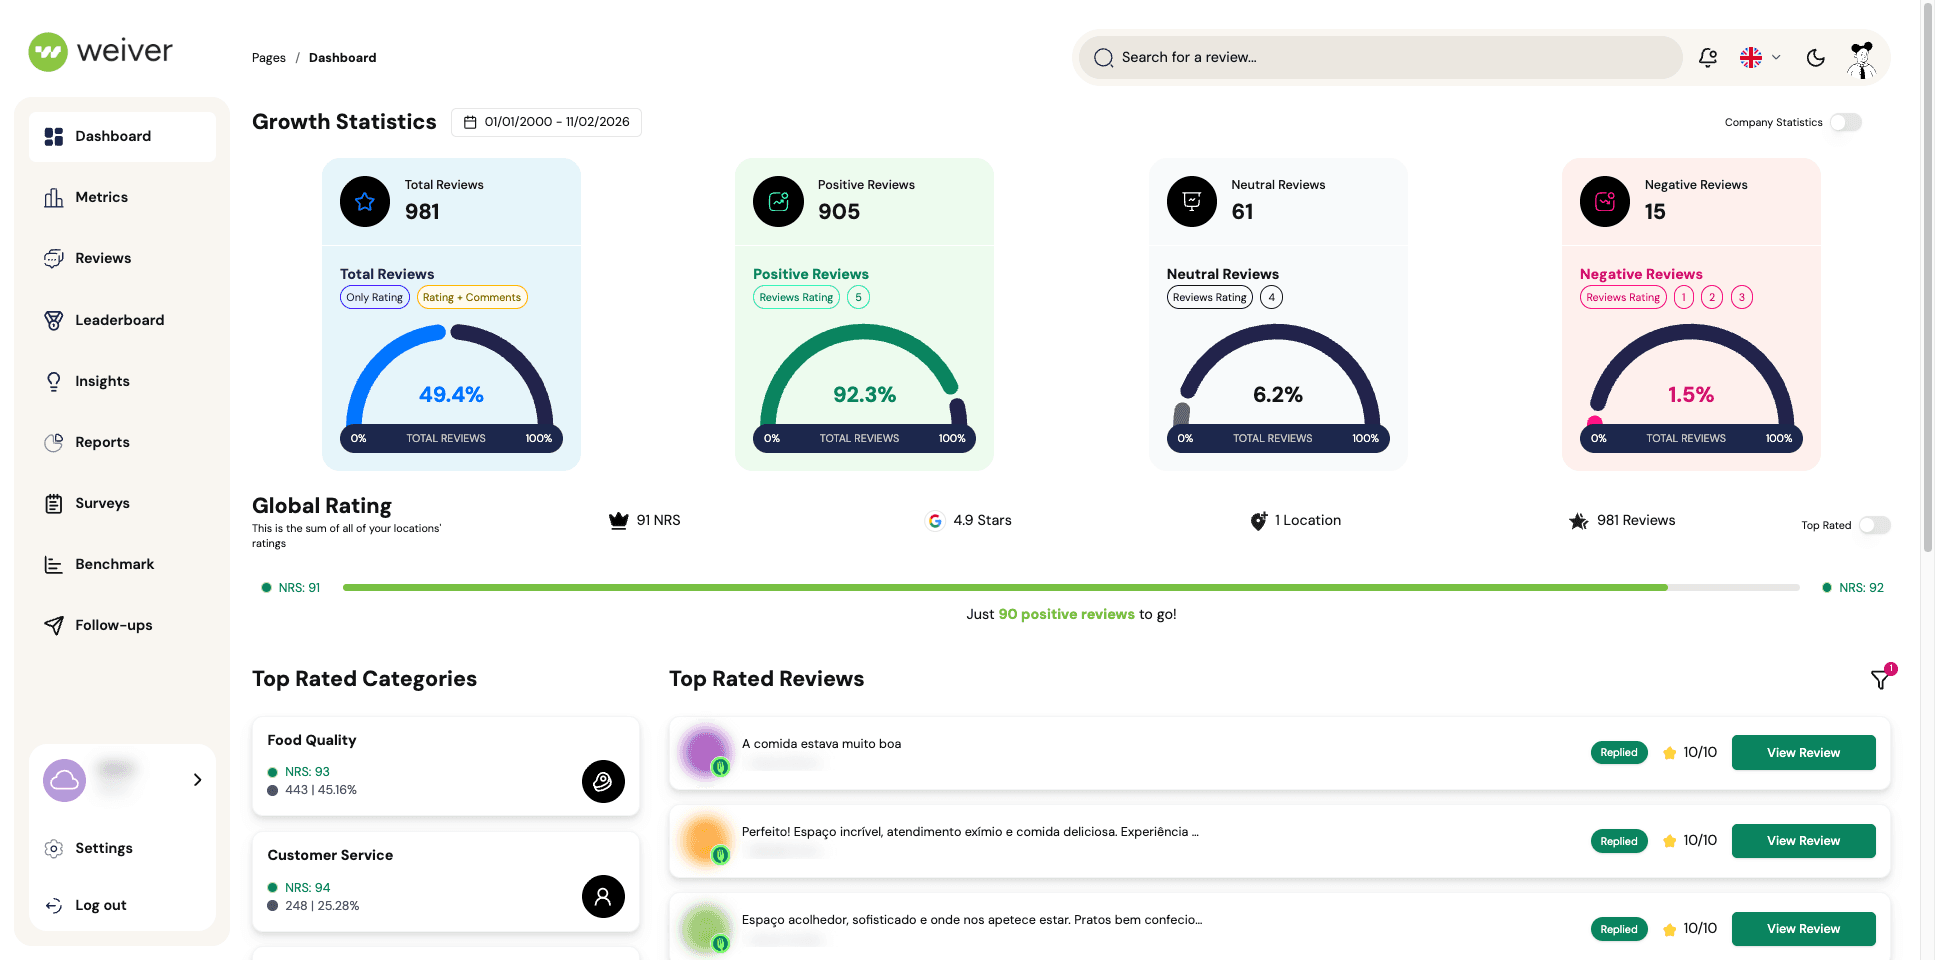The height and width of the screenshot is (960, 1935).
Task: View the review 'A comida estava muito boa'
Action: (1803, 753)
